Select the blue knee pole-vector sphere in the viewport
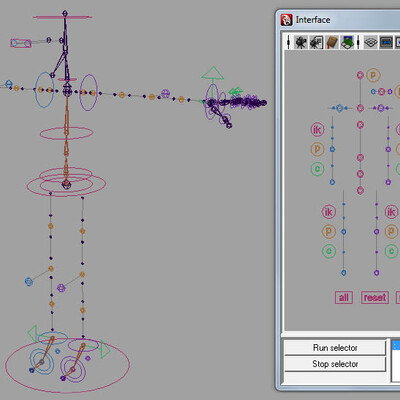Screen dimensions: 400x400 (29, 282)
